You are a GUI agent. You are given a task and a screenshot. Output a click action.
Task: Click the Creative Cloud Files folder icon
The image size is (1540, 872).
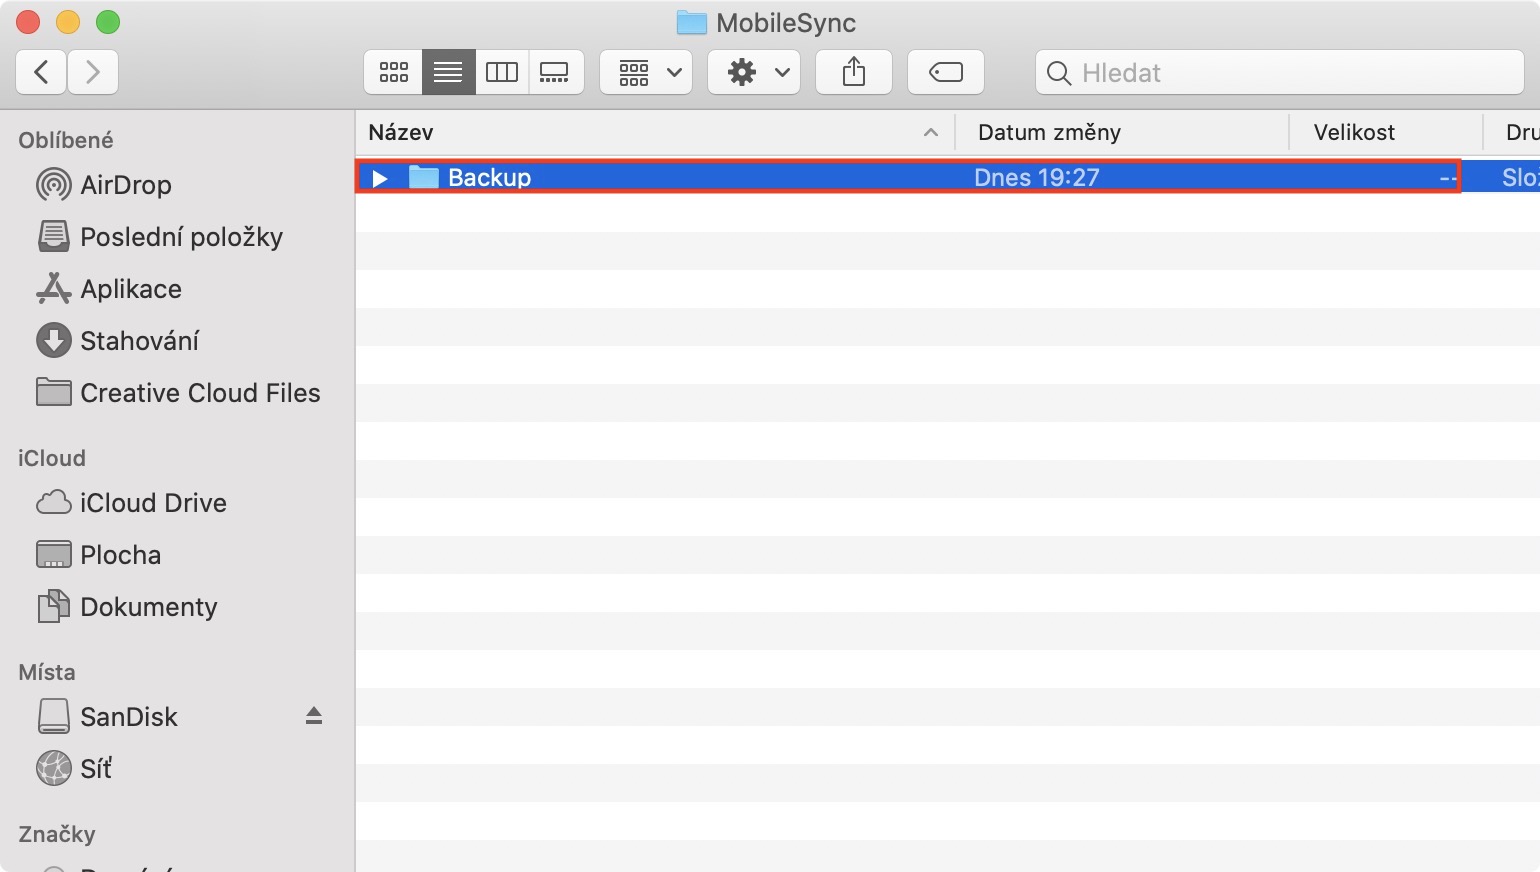pos(54,392)
